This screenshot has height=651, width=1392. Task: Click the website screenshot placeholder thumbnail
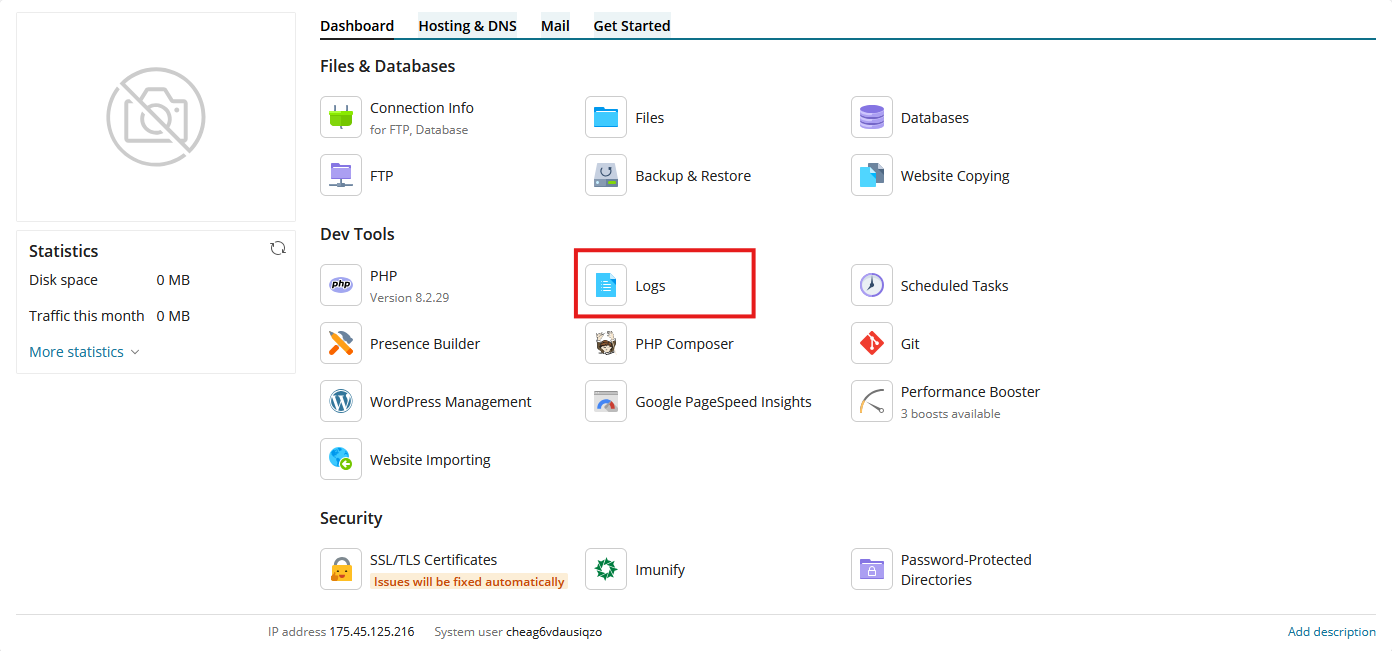point(156,117)
